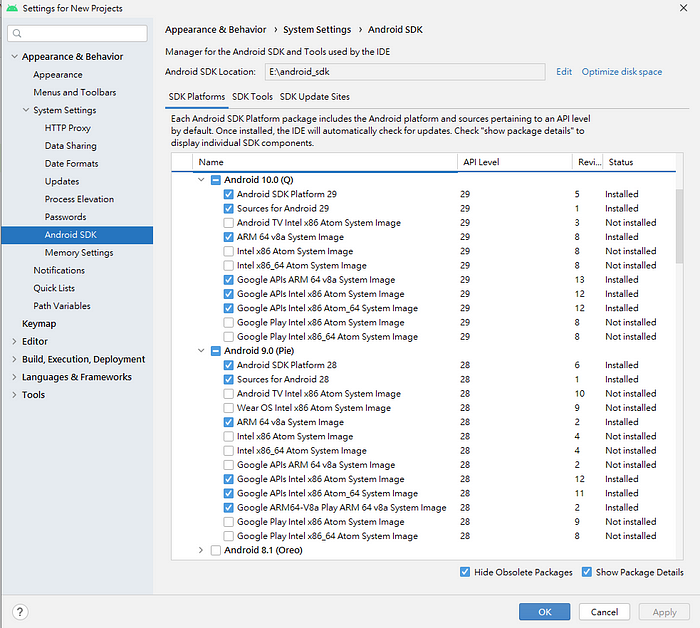Viewport: 700px width, 628px height.
Task: Select the Intel x86 Atom System Image API 28 row
Action: 423,437
